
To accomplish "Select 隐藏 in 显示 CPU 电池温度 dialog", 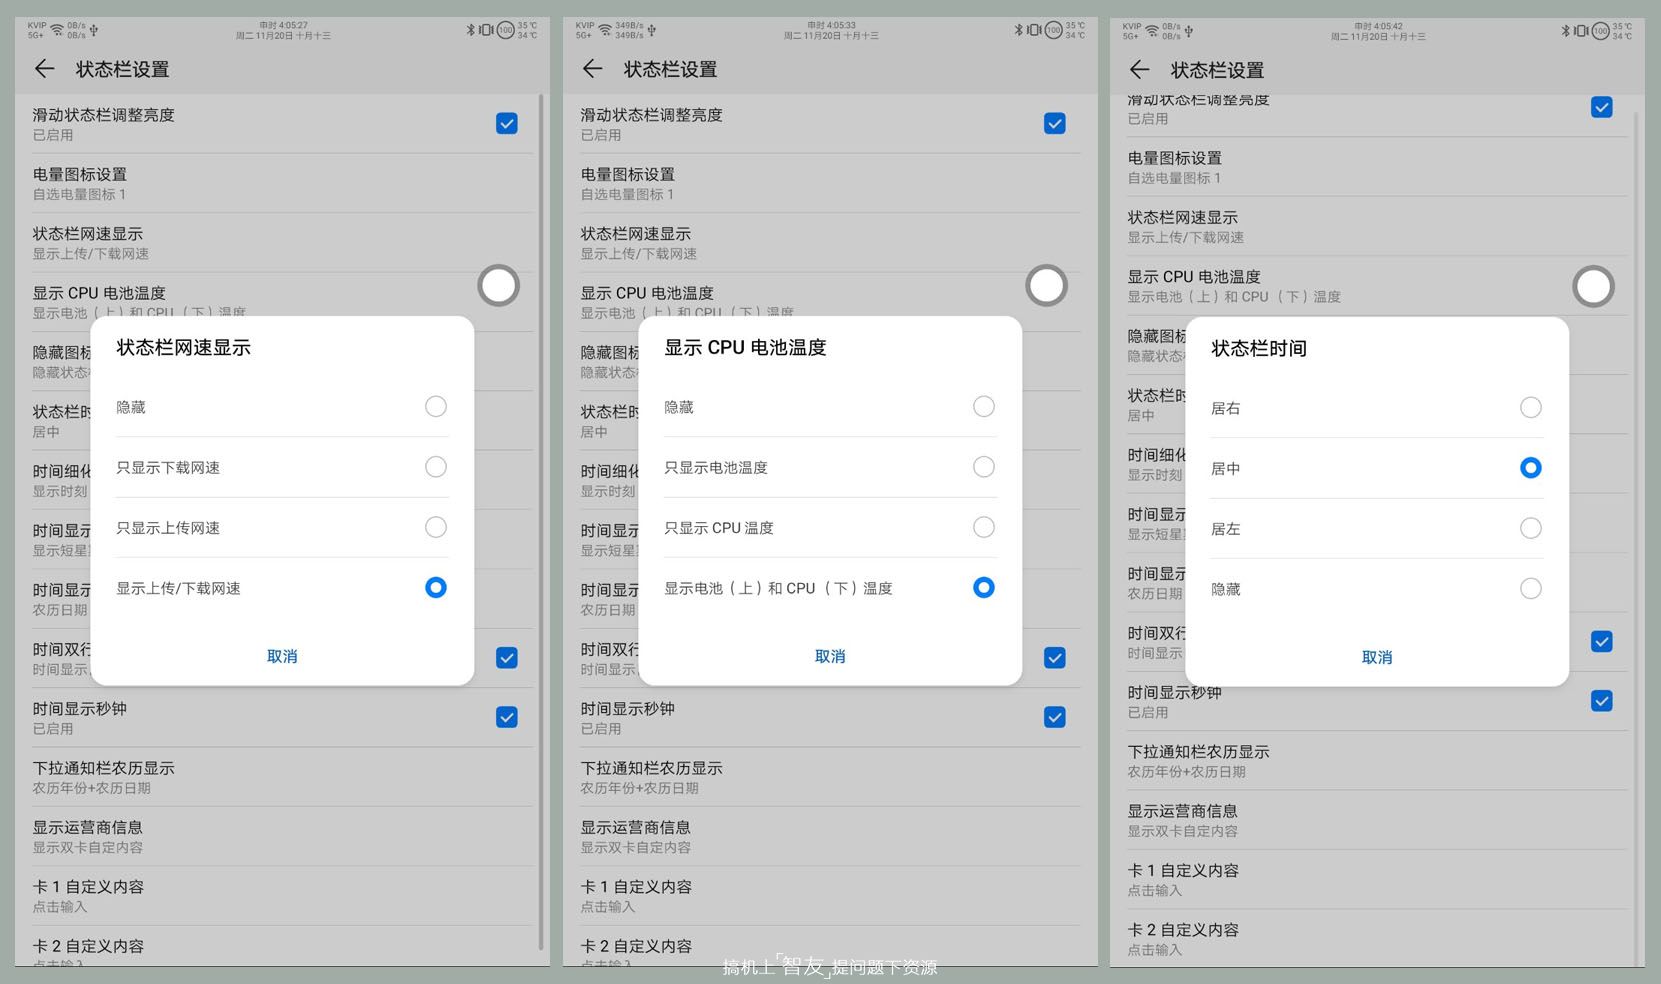I will [830, 407].
